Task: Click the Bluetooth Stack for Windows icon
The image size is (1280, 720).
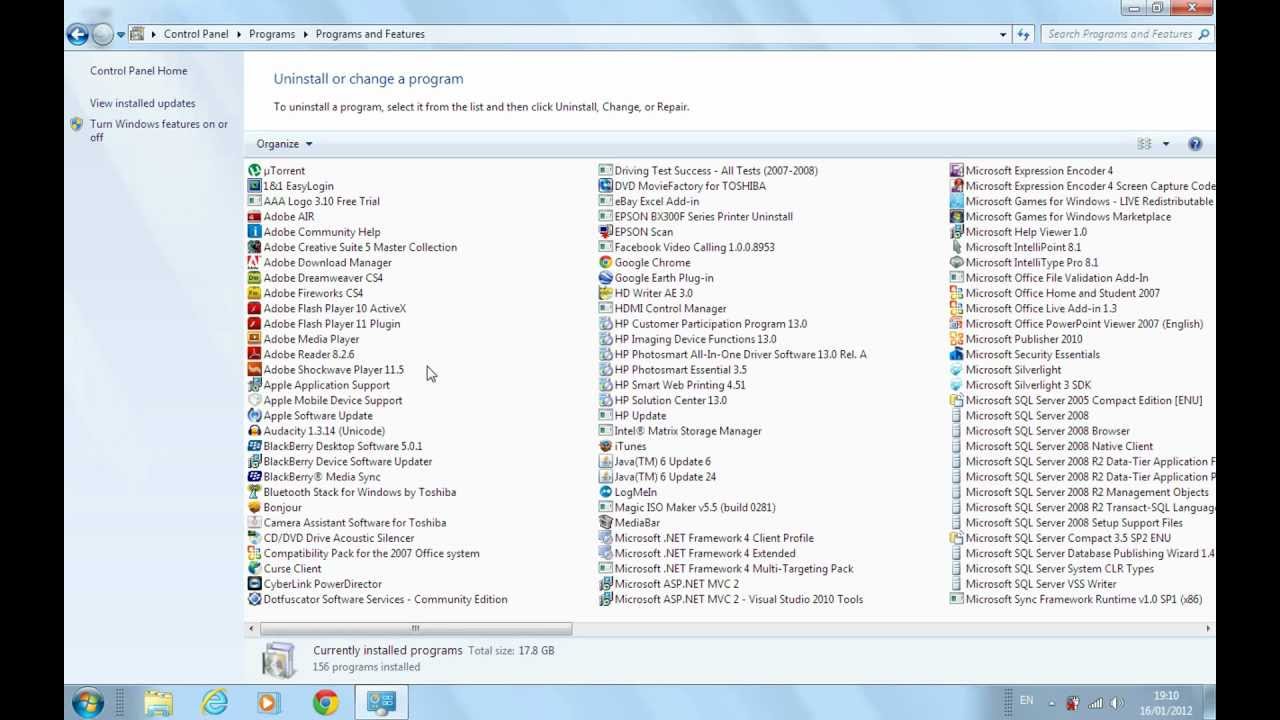Action: click(255, 492)
